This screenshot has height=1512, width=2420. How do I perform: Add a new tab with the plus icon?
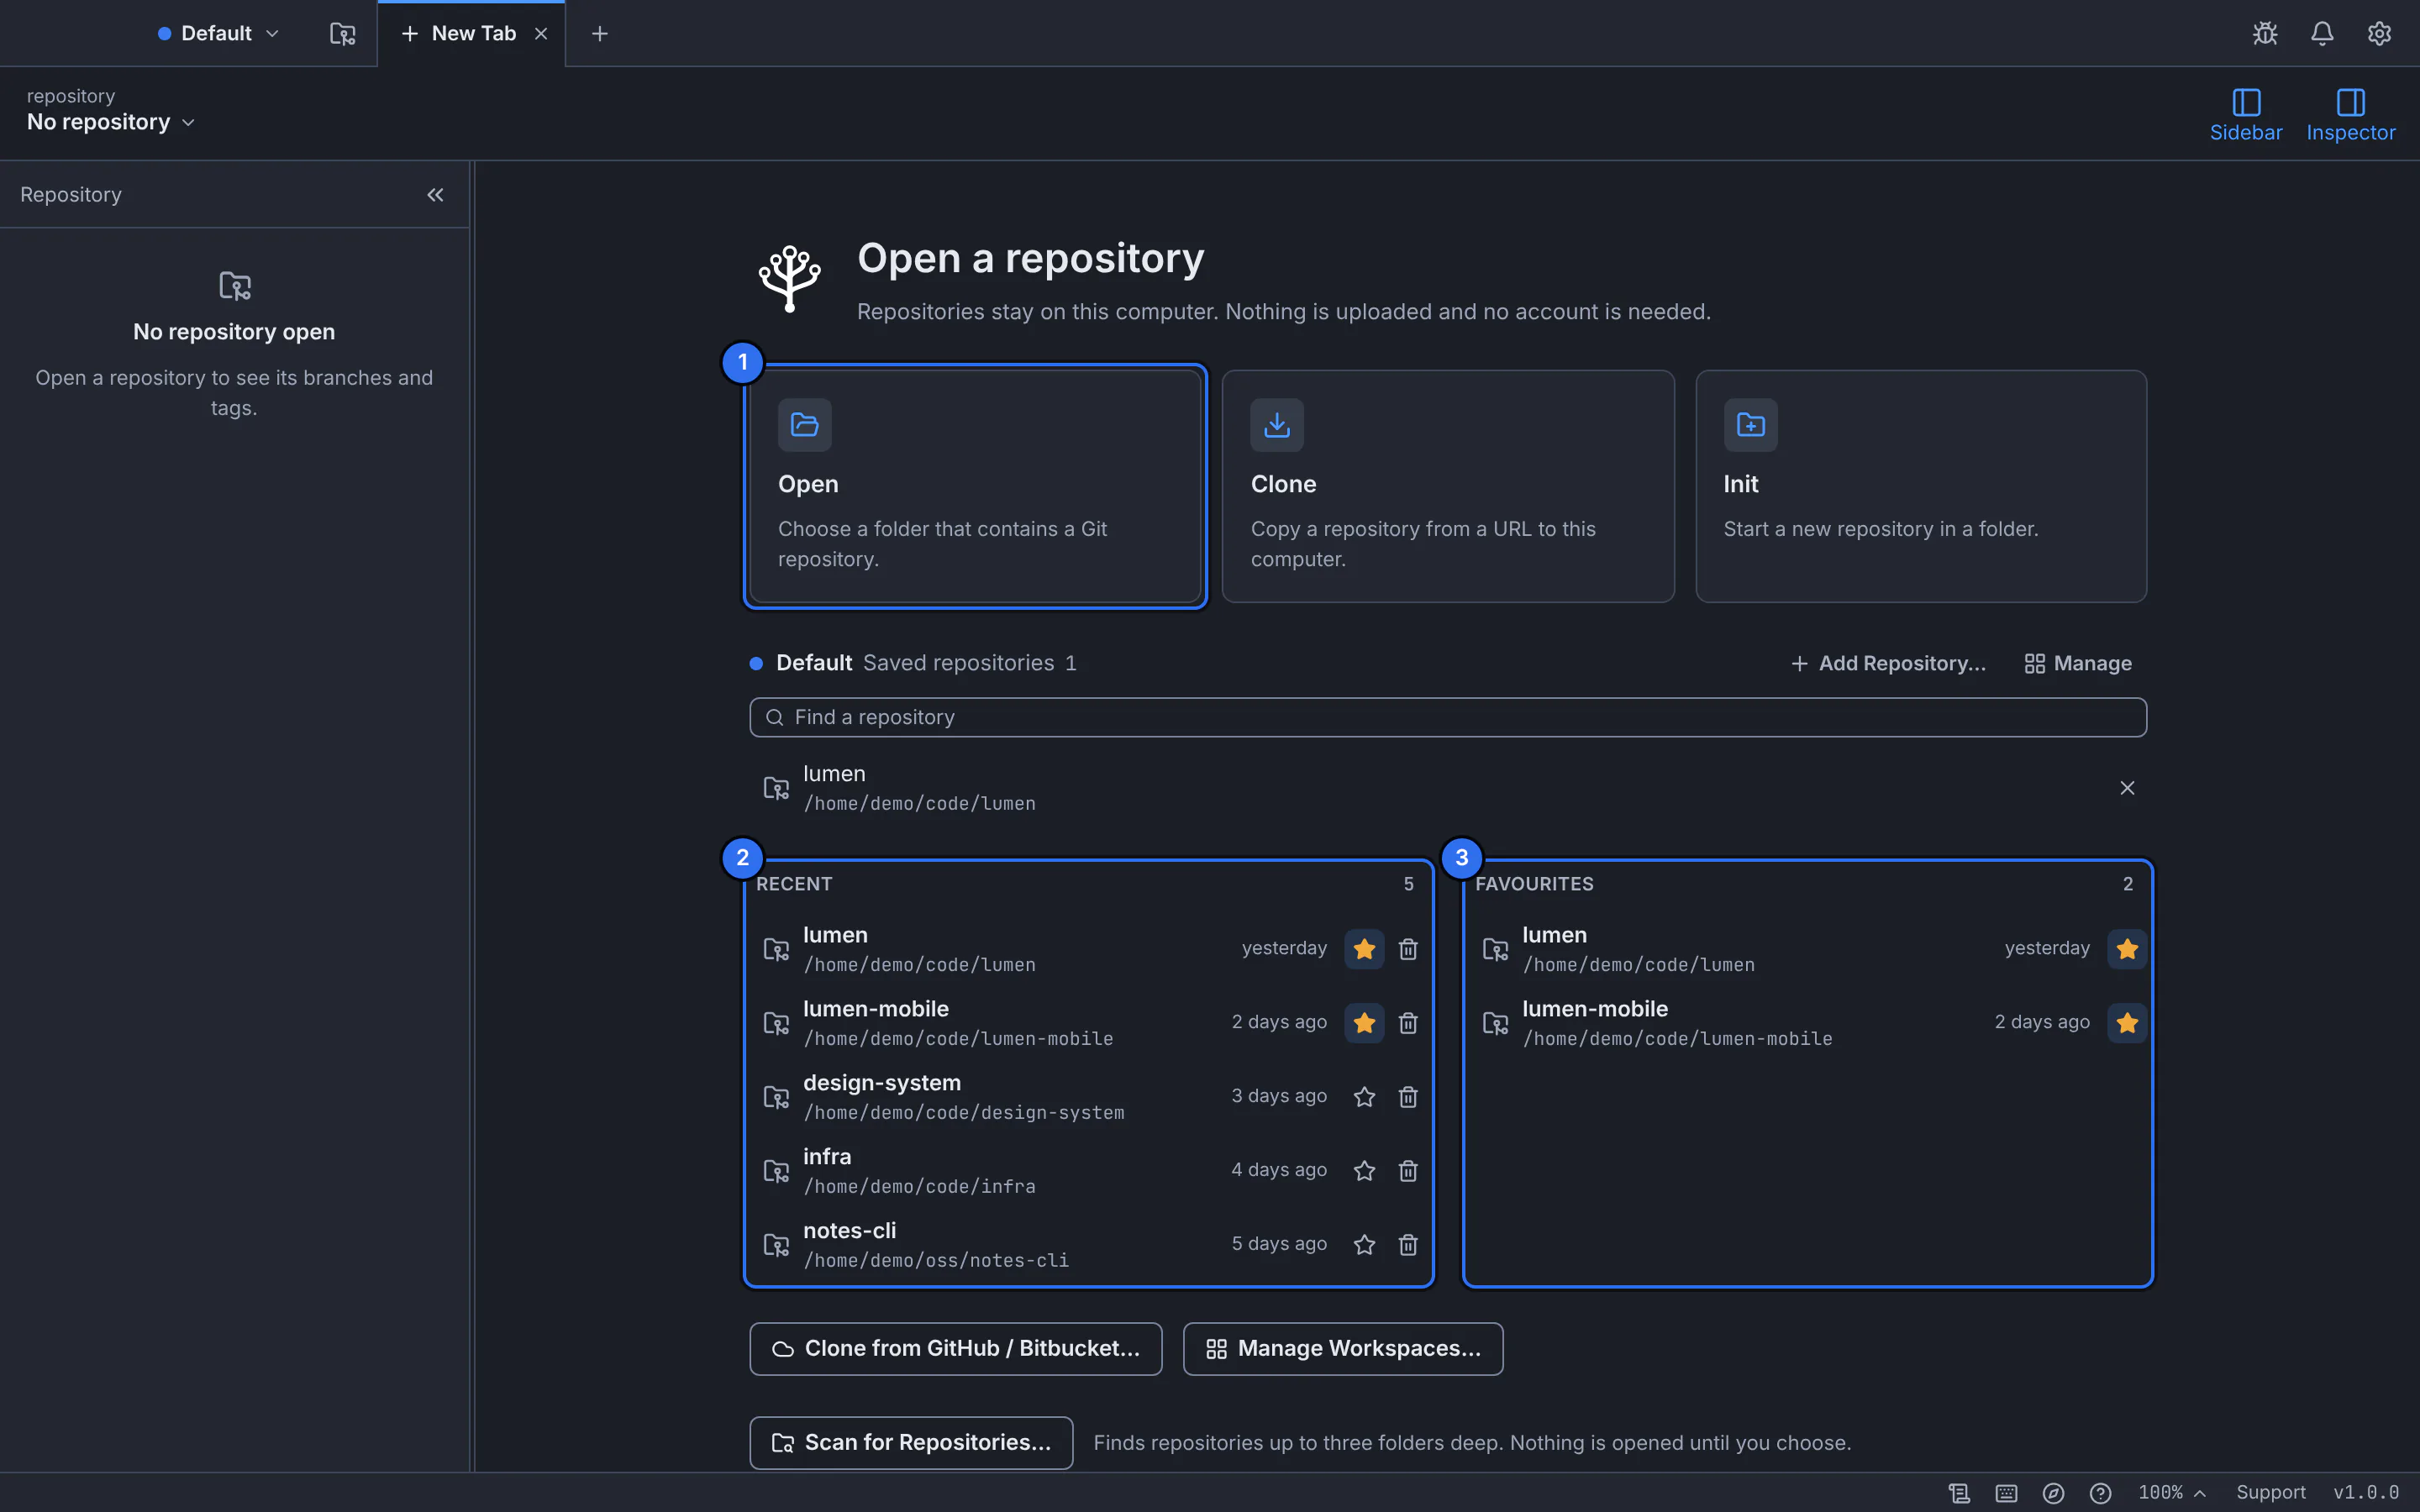pos(600,33)
